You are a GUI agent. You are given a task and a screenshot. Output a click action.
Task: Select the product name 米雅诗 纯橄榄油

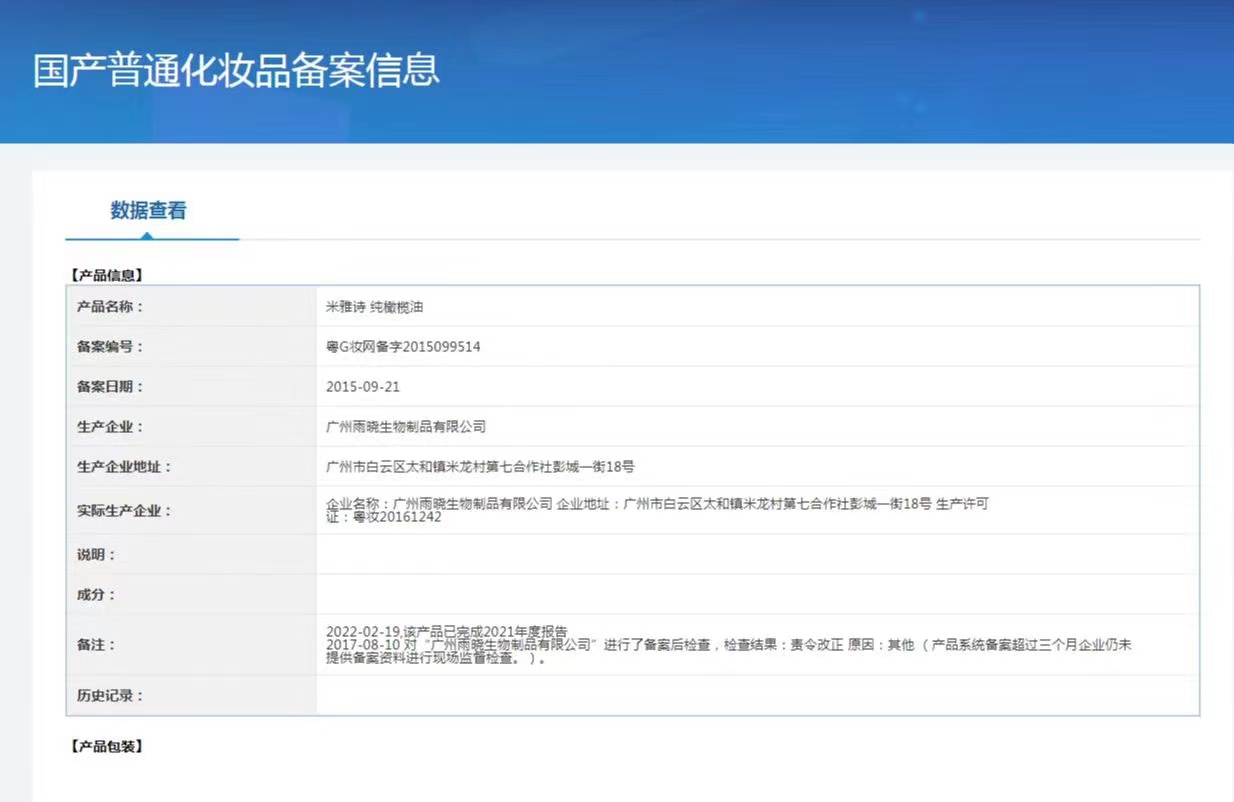coord(374,307)
